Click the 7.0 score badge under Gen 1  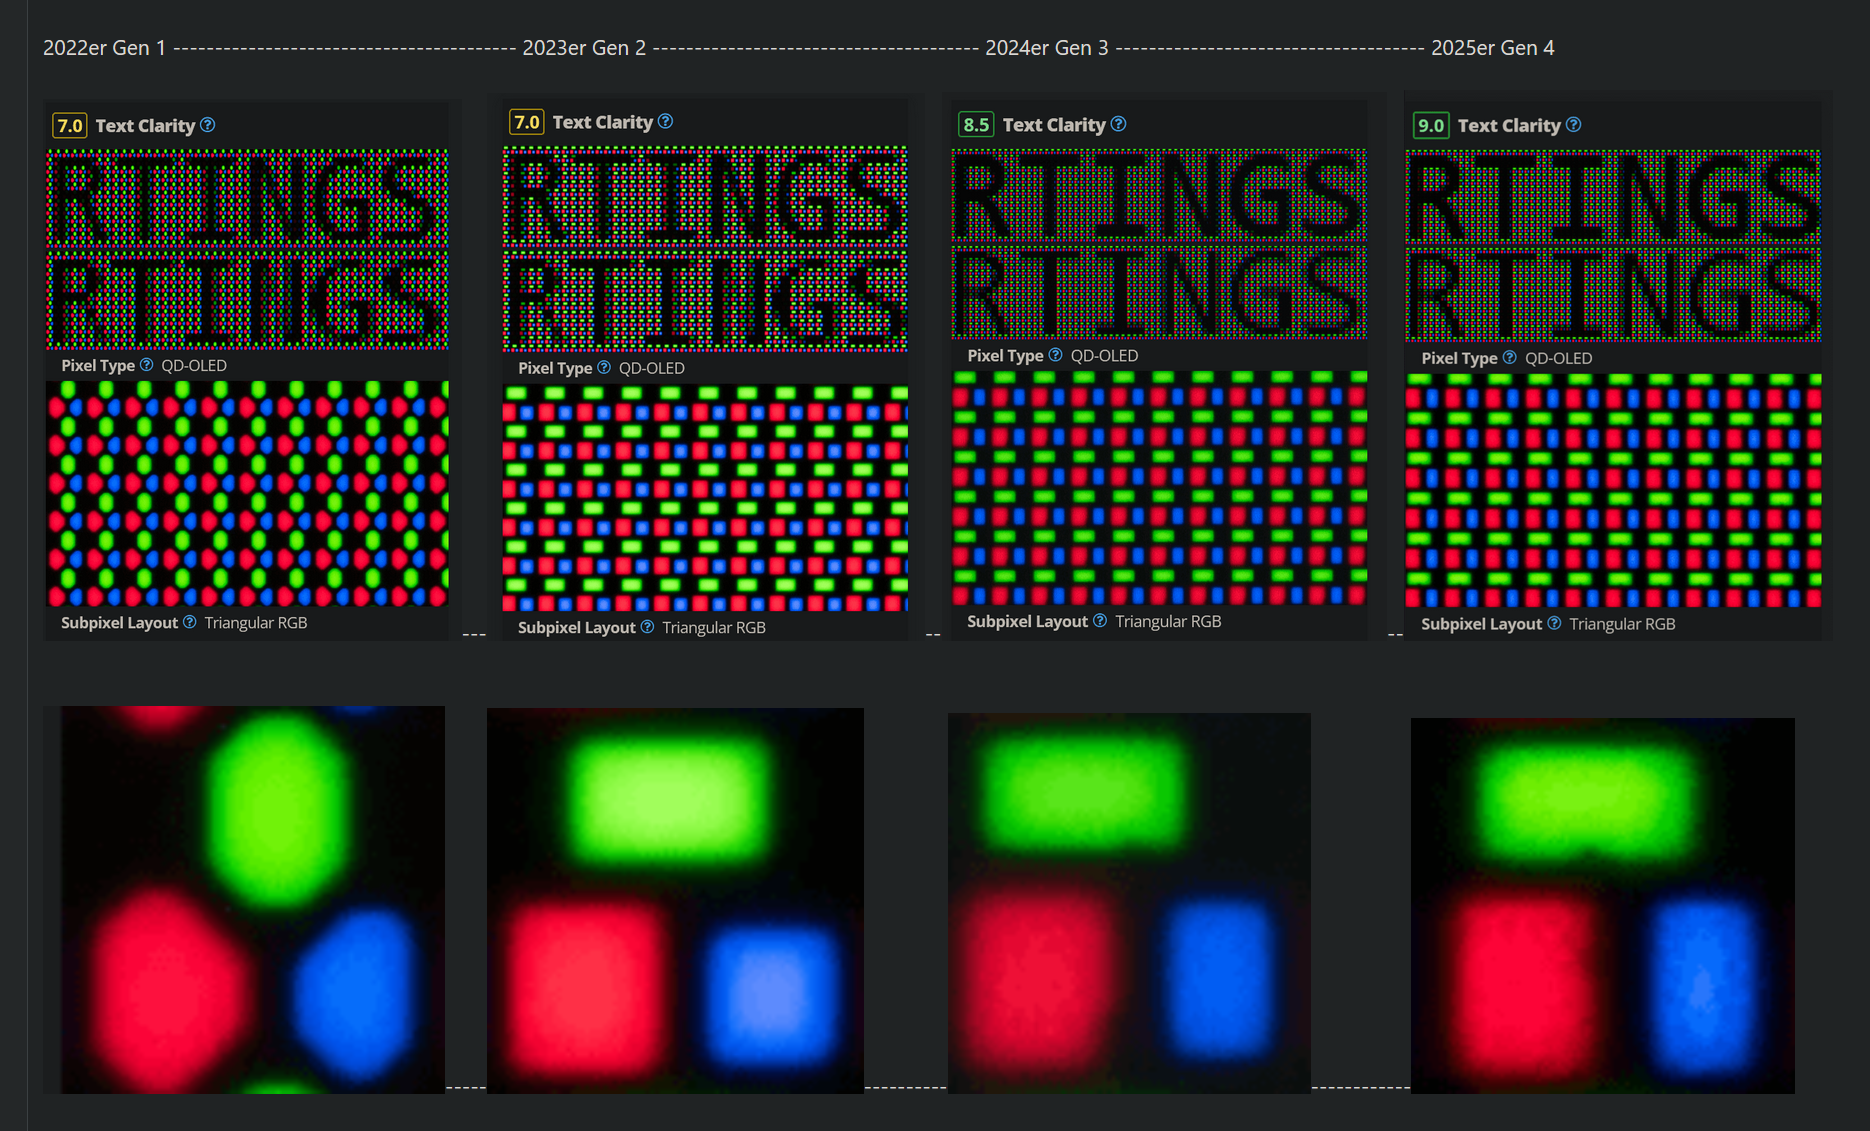pyautogui.click(x=70, y=125)
